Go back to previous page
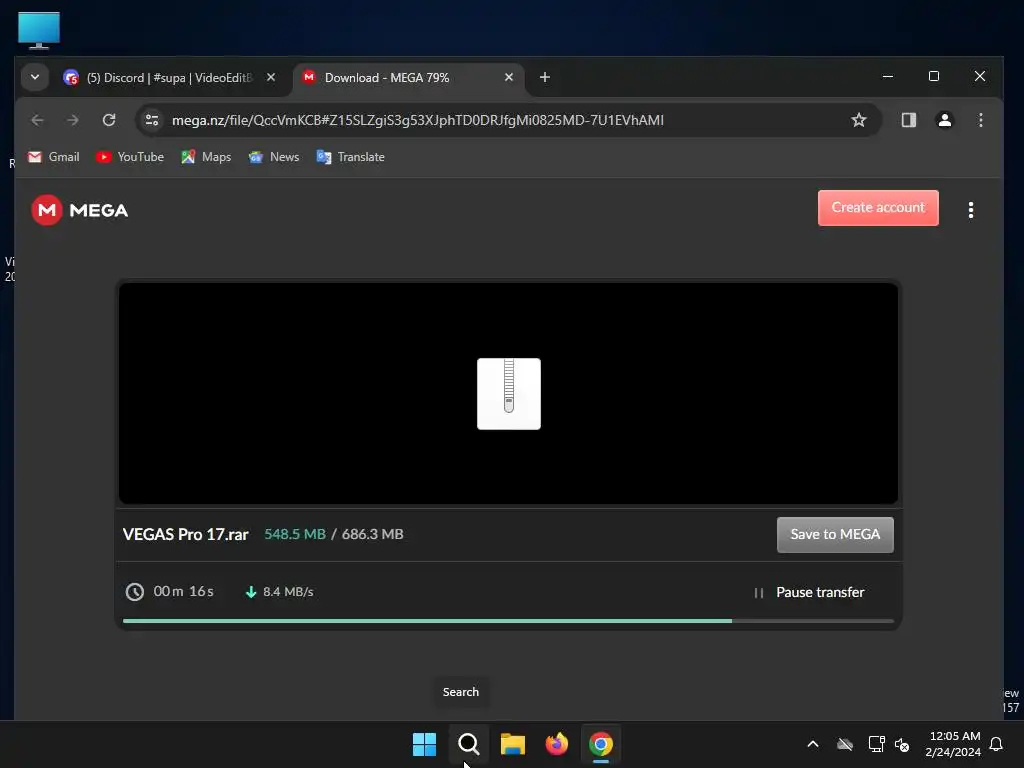The width and height of the screenshot is (1024, 768). click(x=37, y=120)
